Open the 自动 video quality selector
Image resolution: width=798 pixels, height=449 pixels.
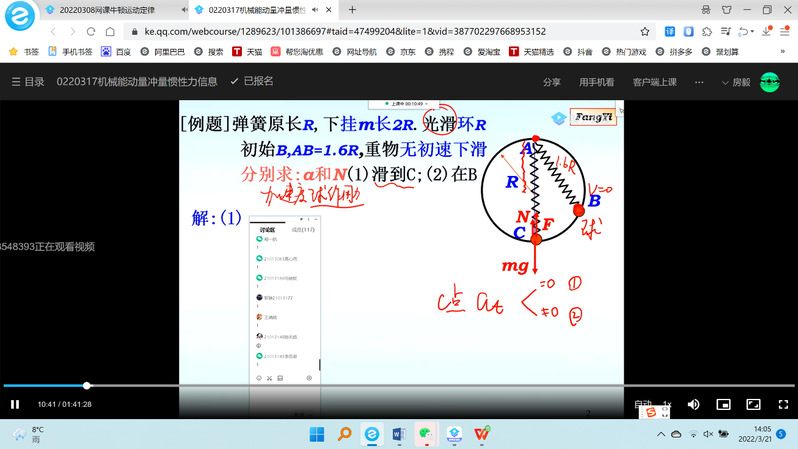[643, 404]
